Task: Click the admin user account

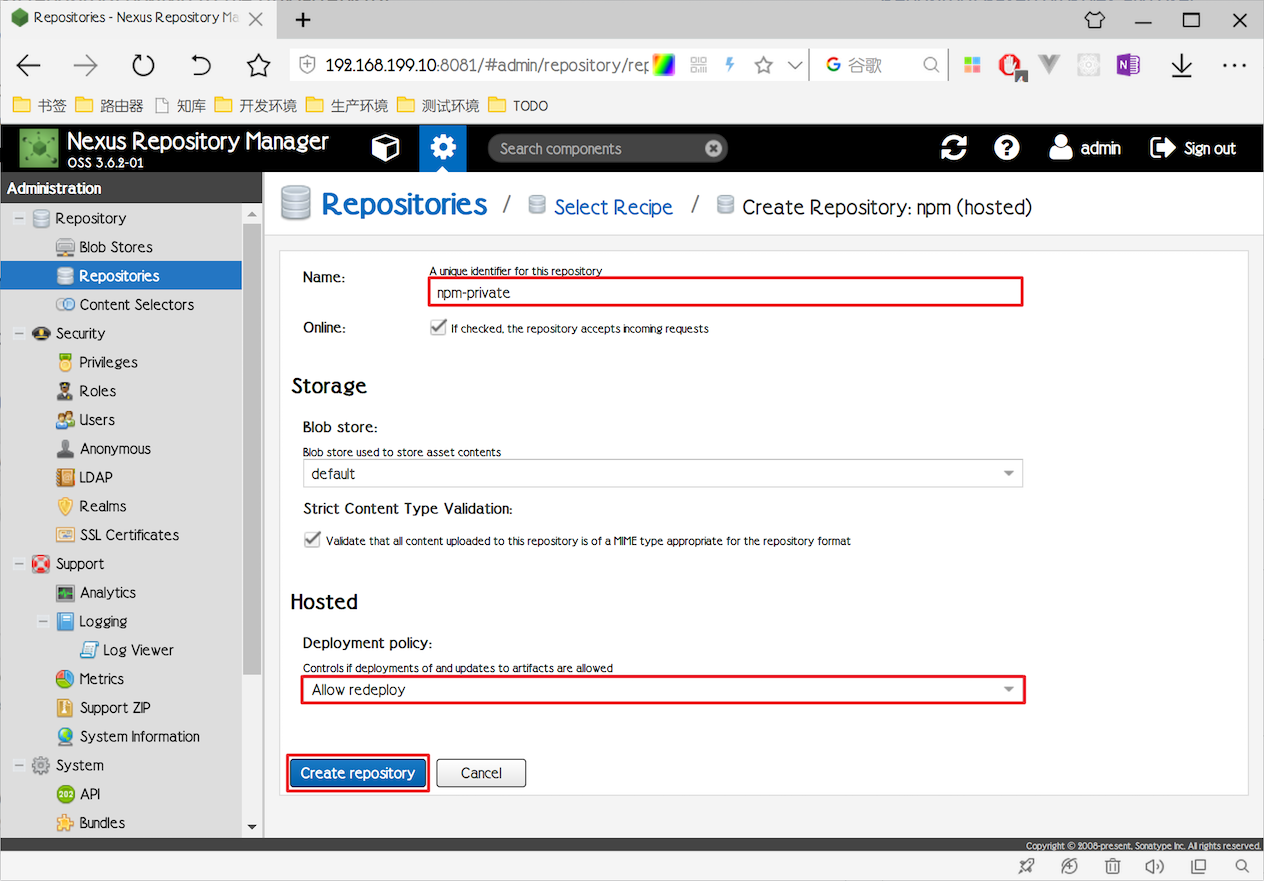Action: 1085,148
